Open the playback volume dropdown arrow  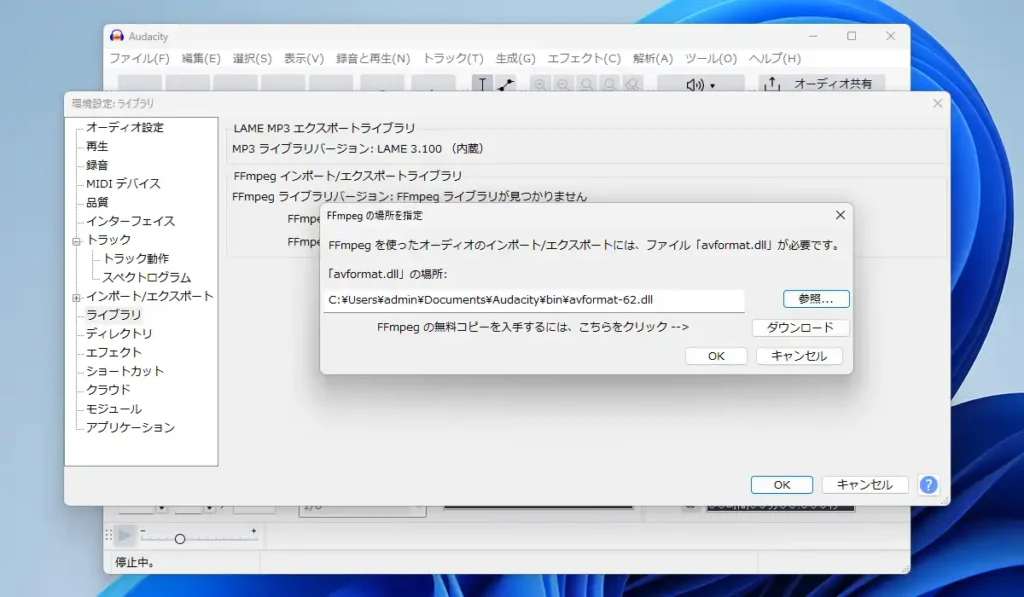(x=712, y=84)
